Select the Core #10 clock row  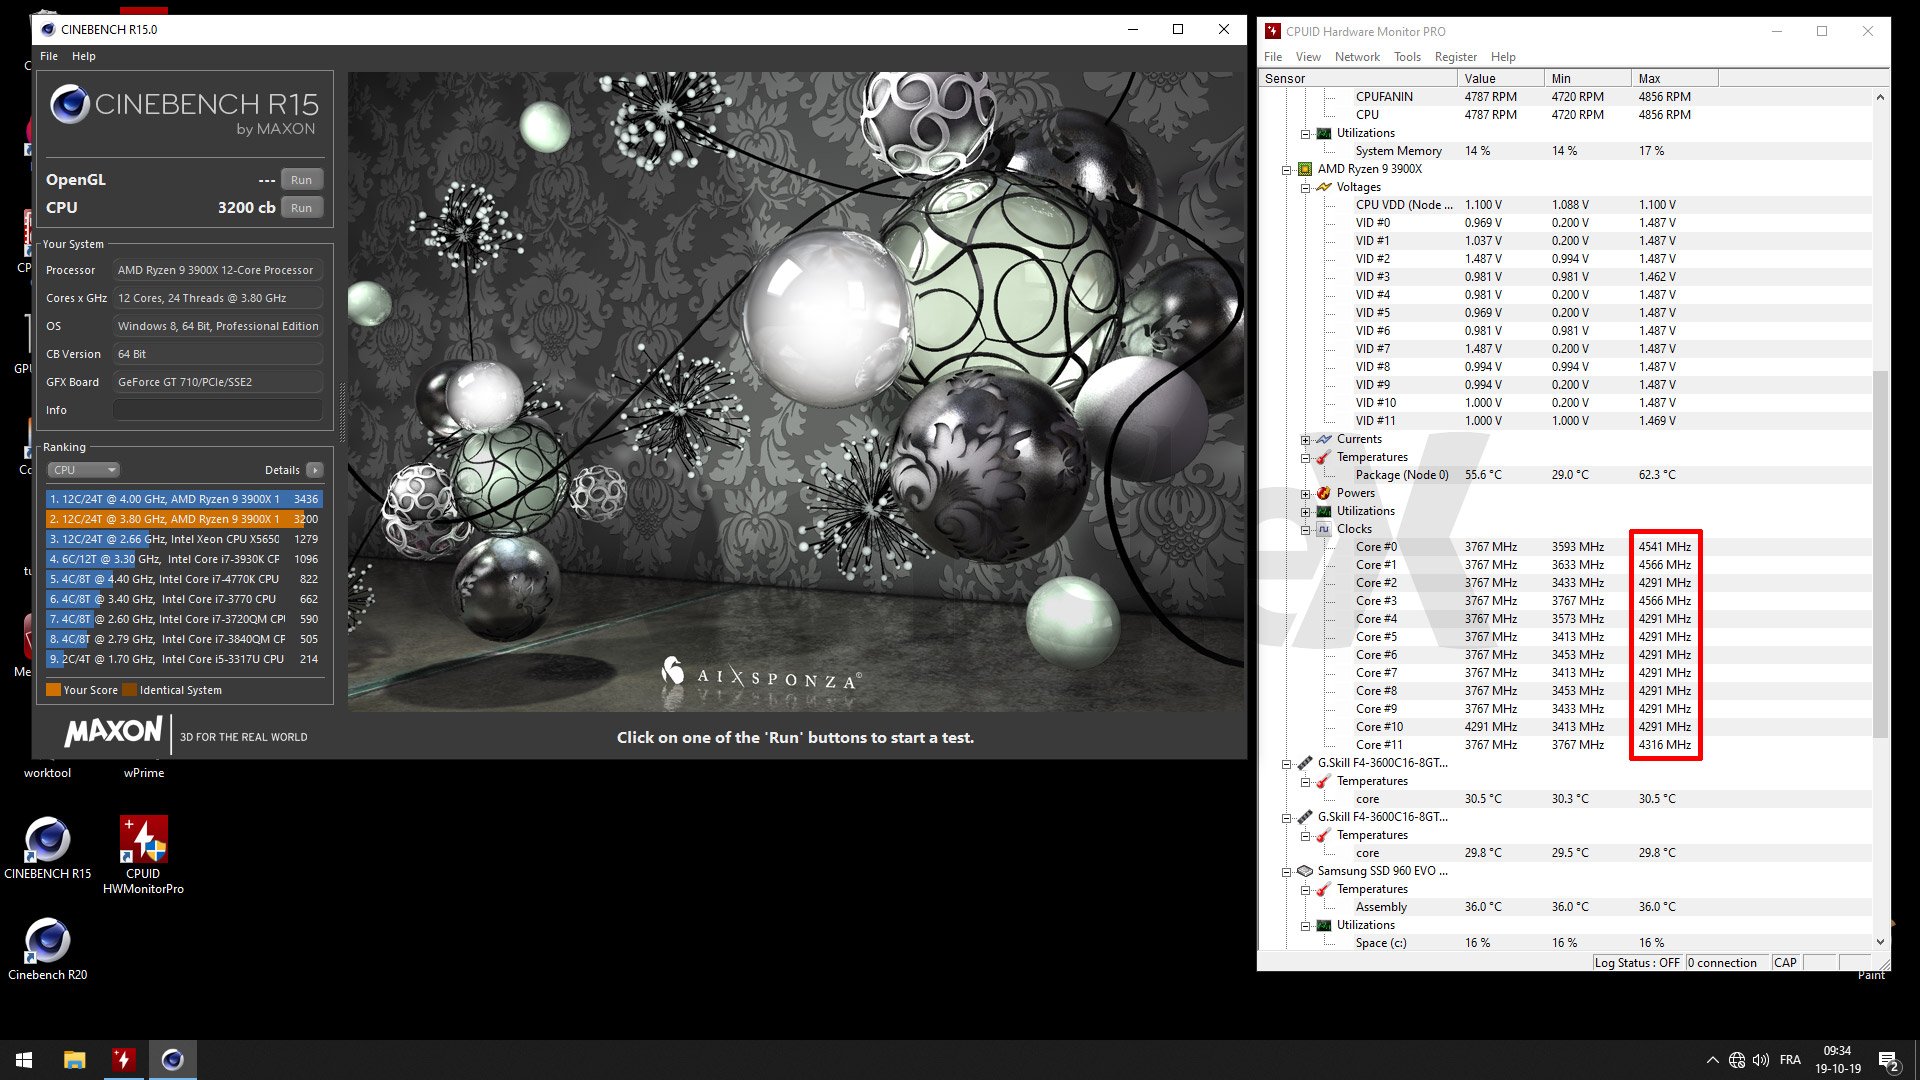(x=1565, y=727)
